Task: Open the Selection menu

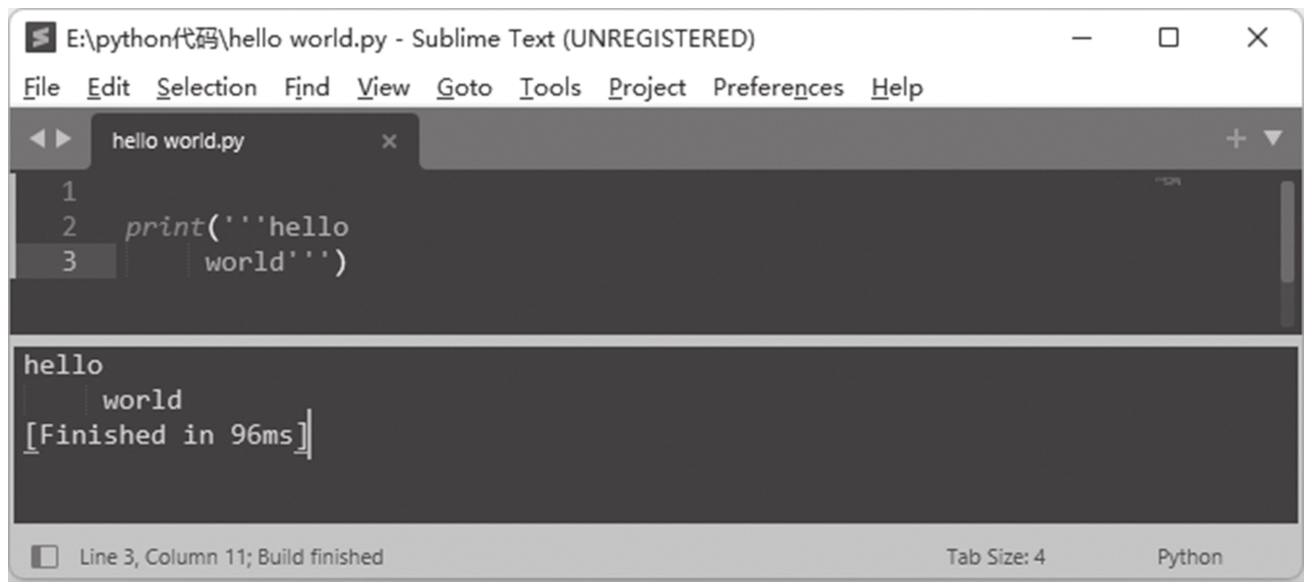Action: [x=206, y=88]
